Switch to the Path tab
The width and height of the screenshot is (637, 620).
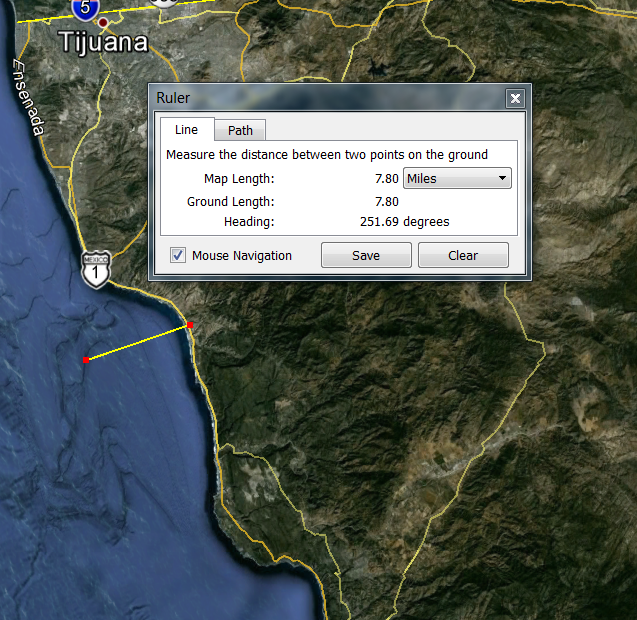coord(240,130)
